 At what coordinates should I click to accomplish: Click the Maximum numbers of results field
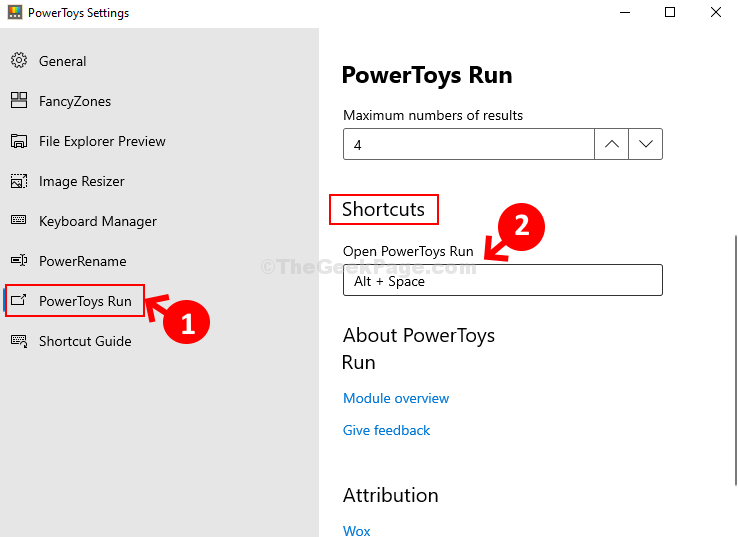[x=469, y=144]
